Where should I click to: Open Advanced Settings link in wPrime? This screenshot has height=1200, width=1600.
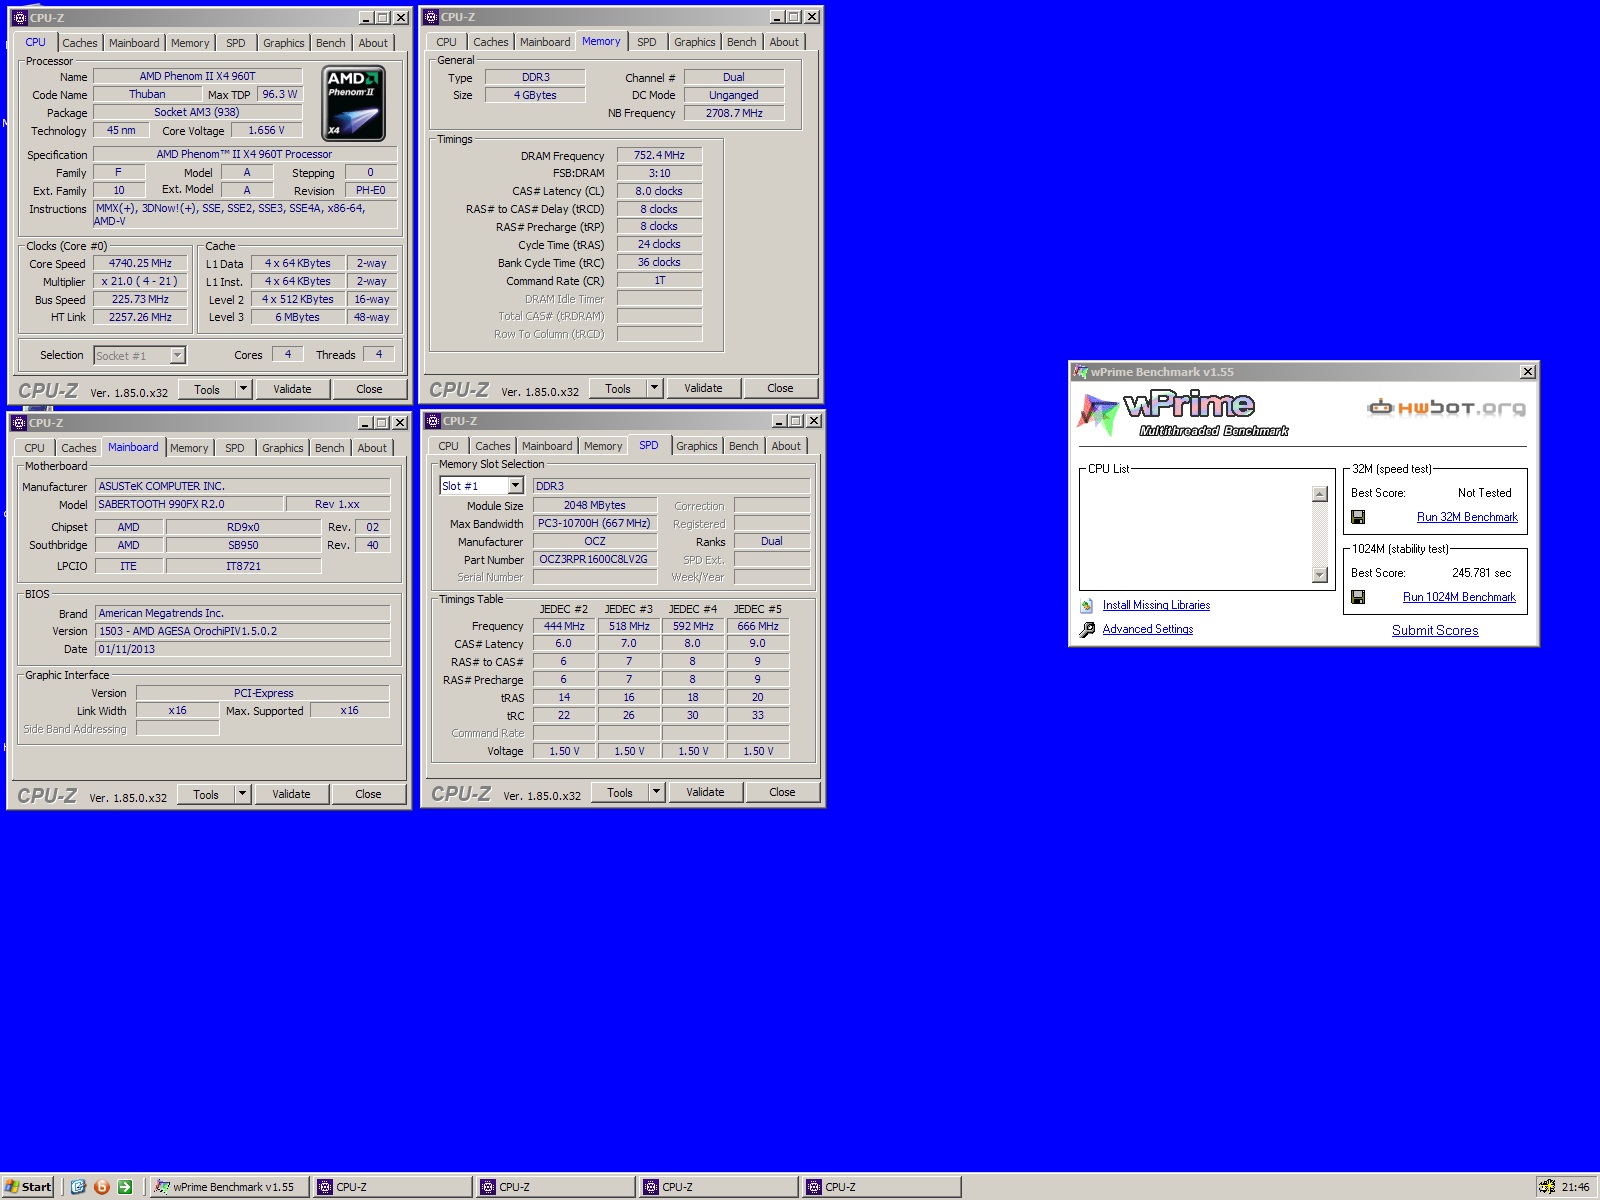1148,629
